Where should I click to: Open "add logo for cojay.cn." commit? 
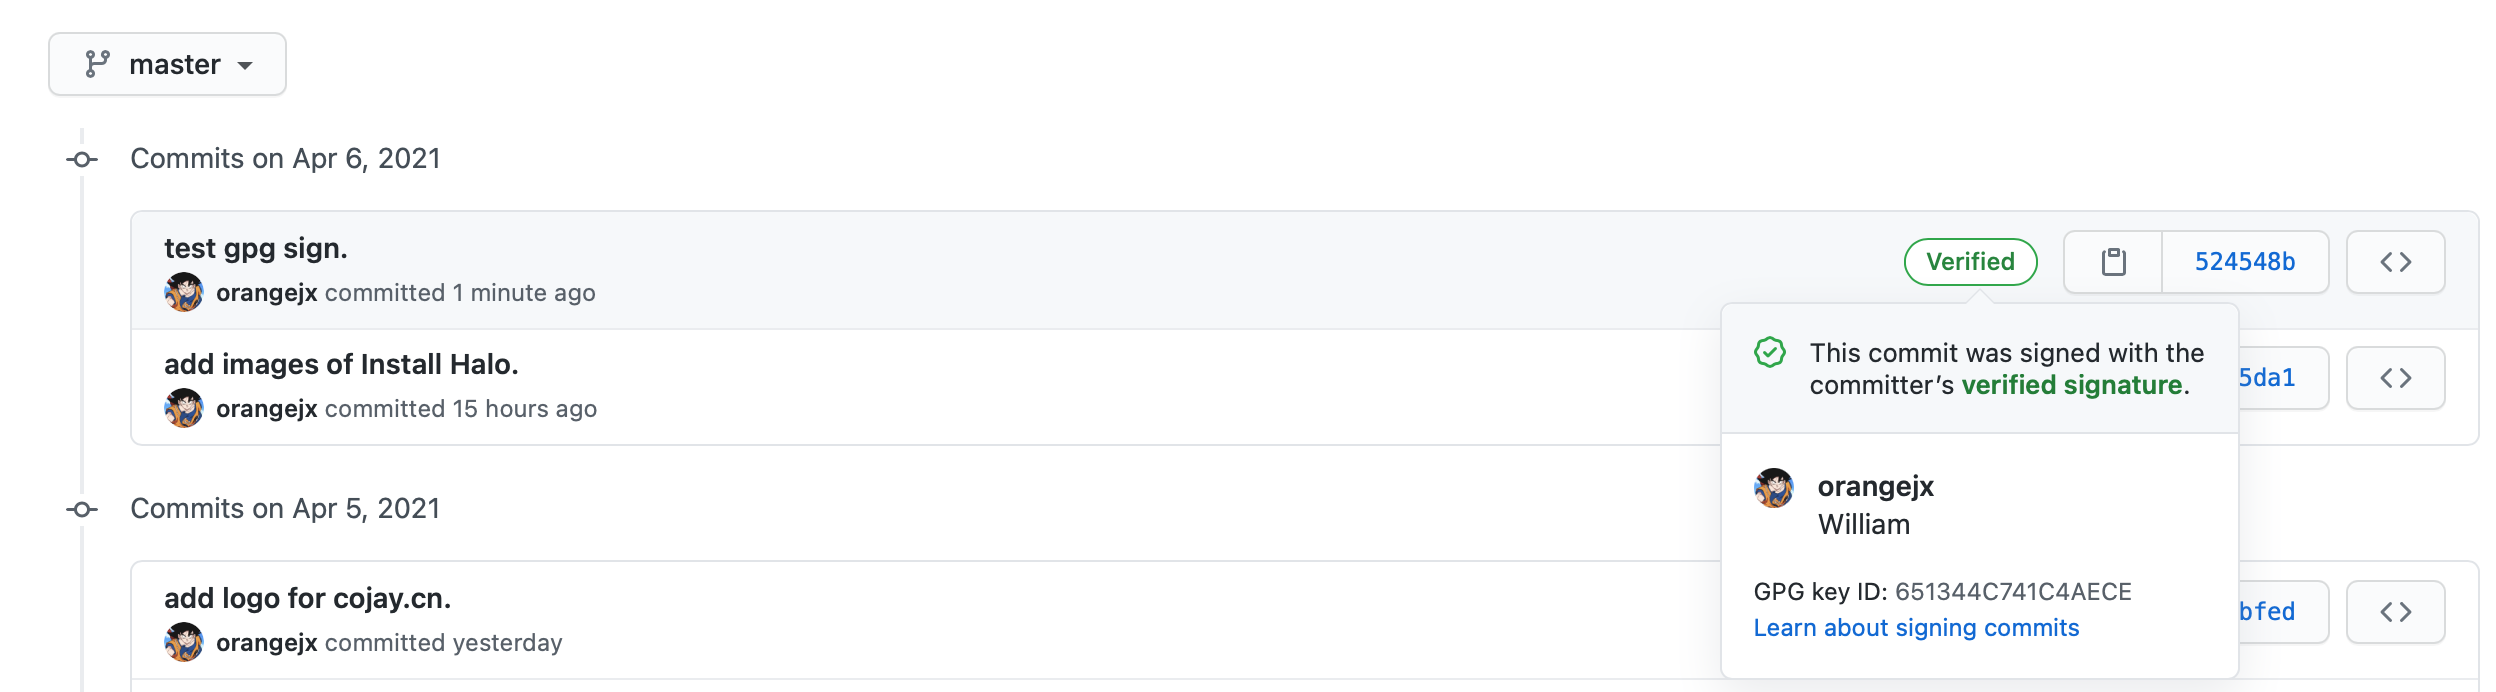click(307, 598)
